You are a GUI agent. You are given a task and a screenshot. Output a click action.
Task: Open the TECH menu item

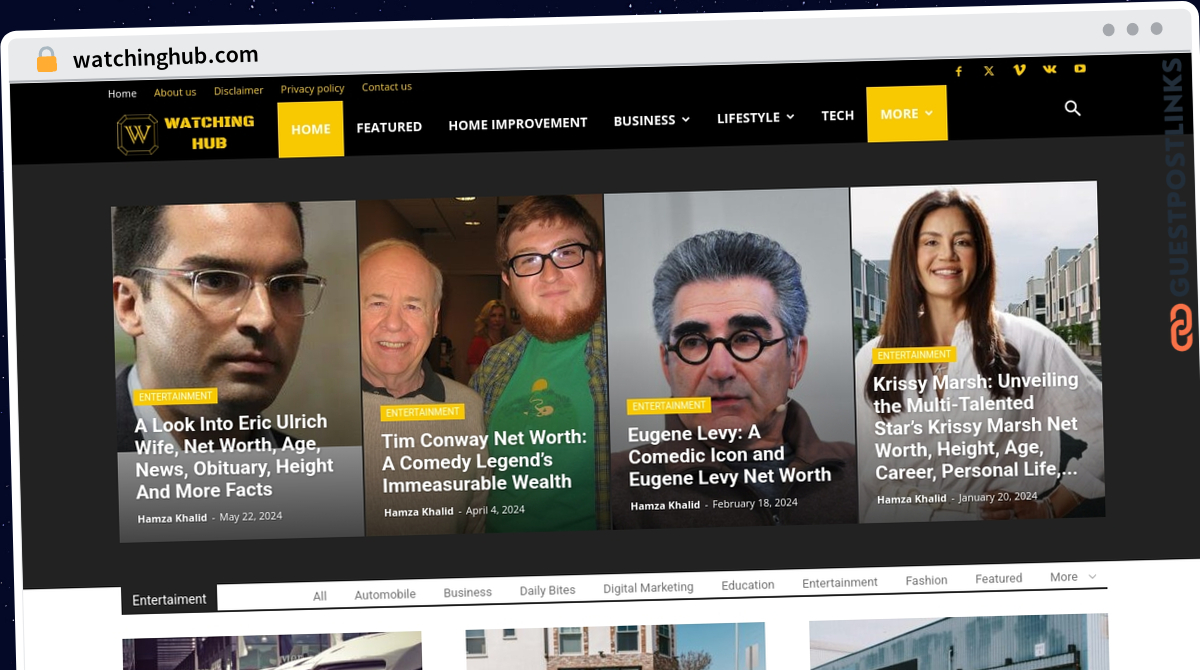coord(838,115)
